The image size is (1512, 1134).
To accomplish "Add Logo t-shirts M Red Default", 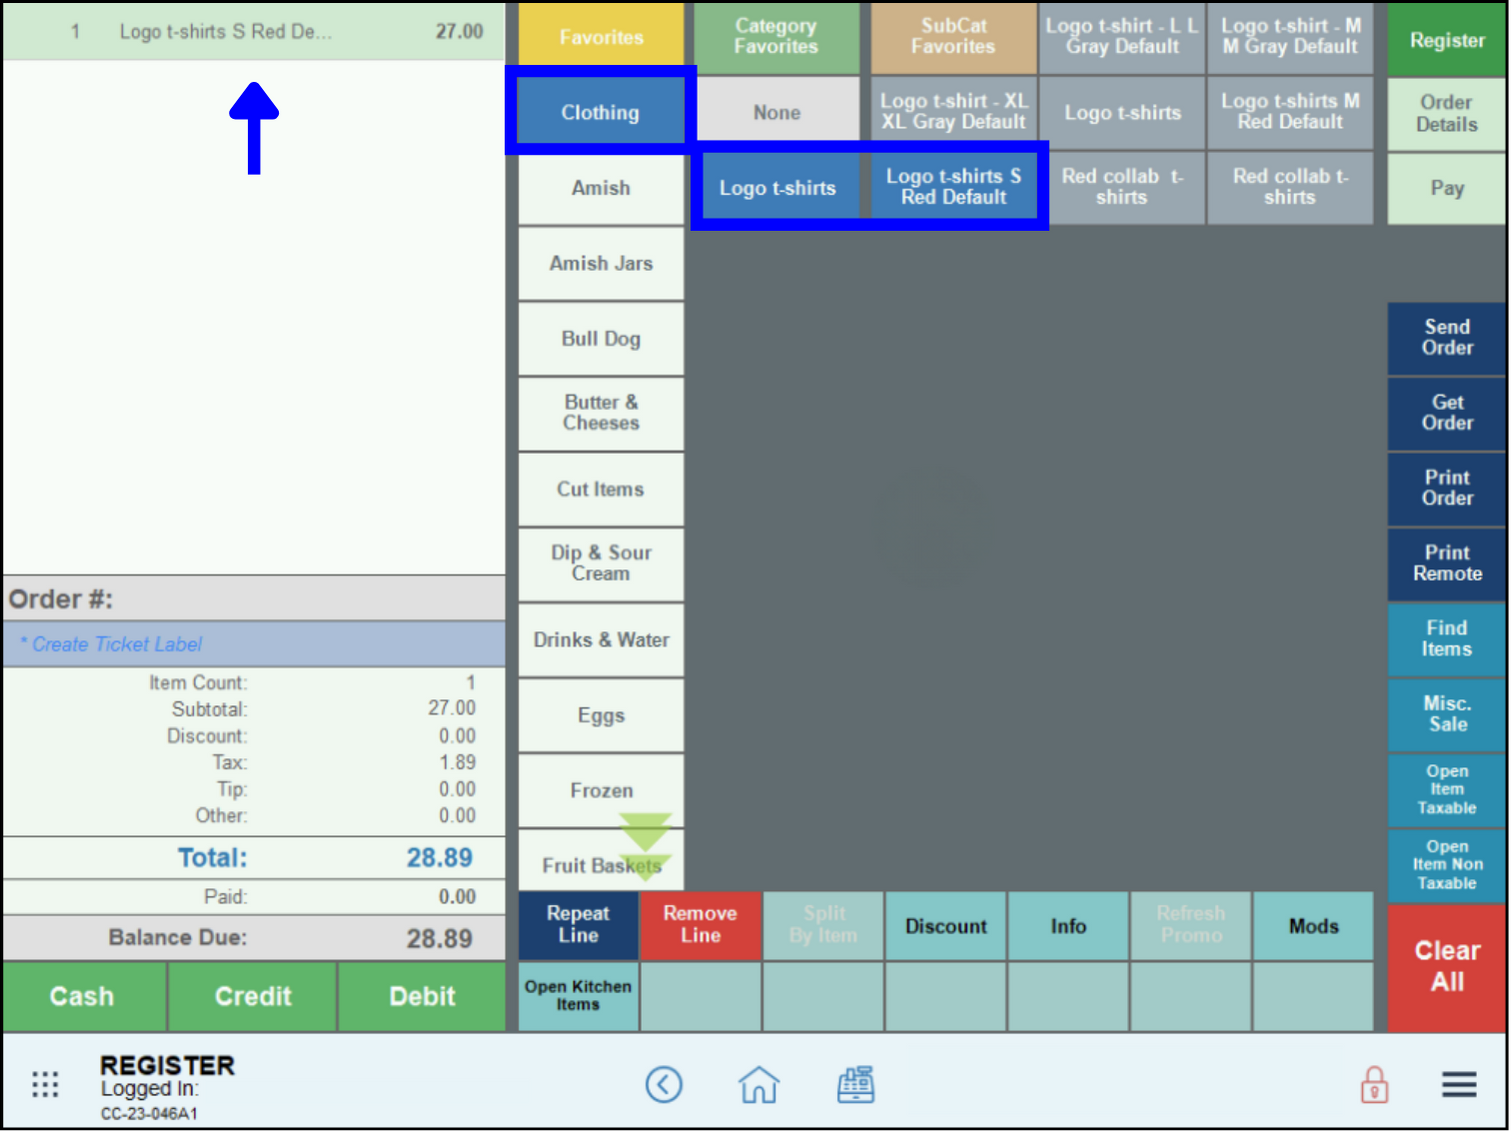I will [x=1290, y=112].
